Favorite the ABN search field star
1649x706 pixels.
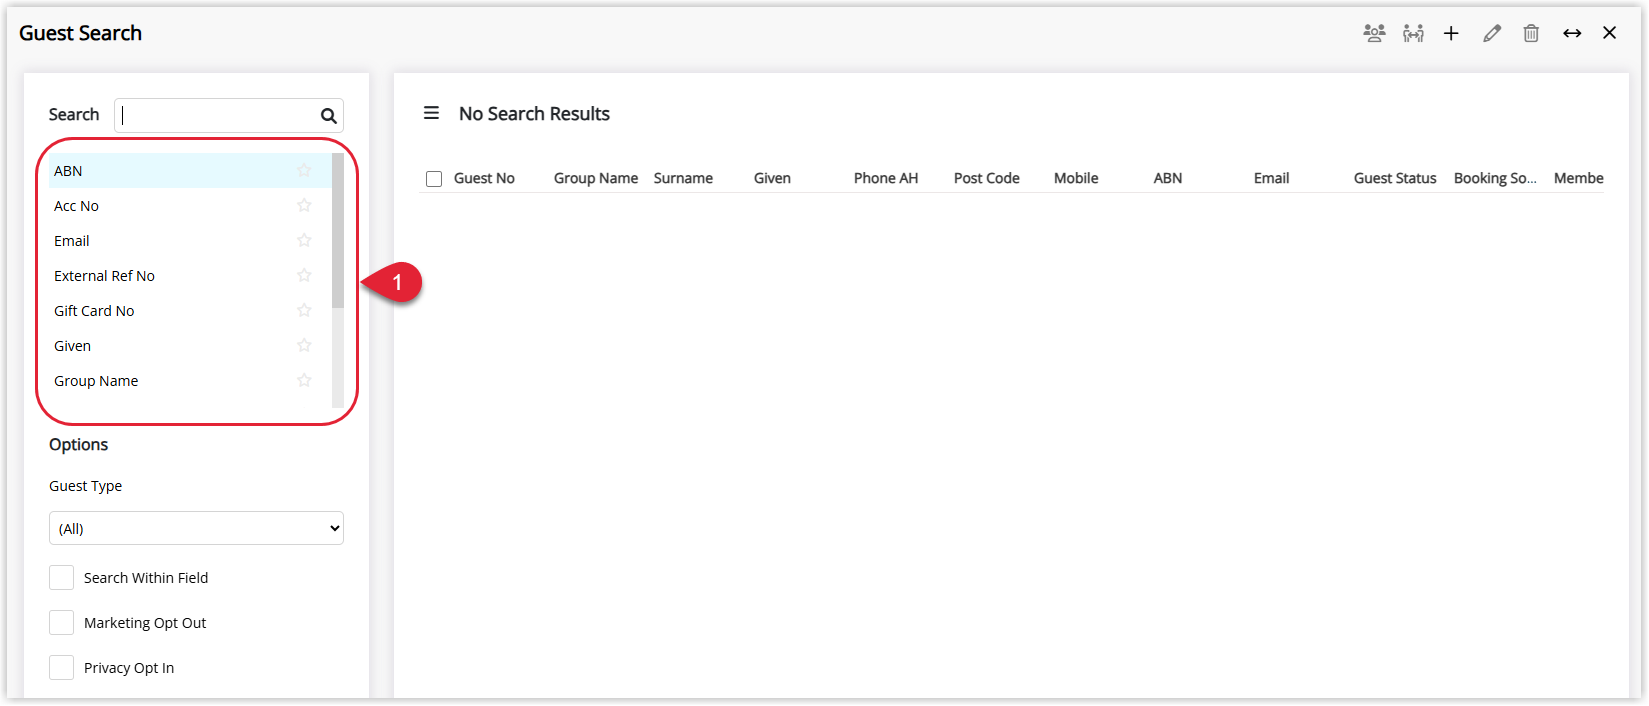click(x=304, y=171)
